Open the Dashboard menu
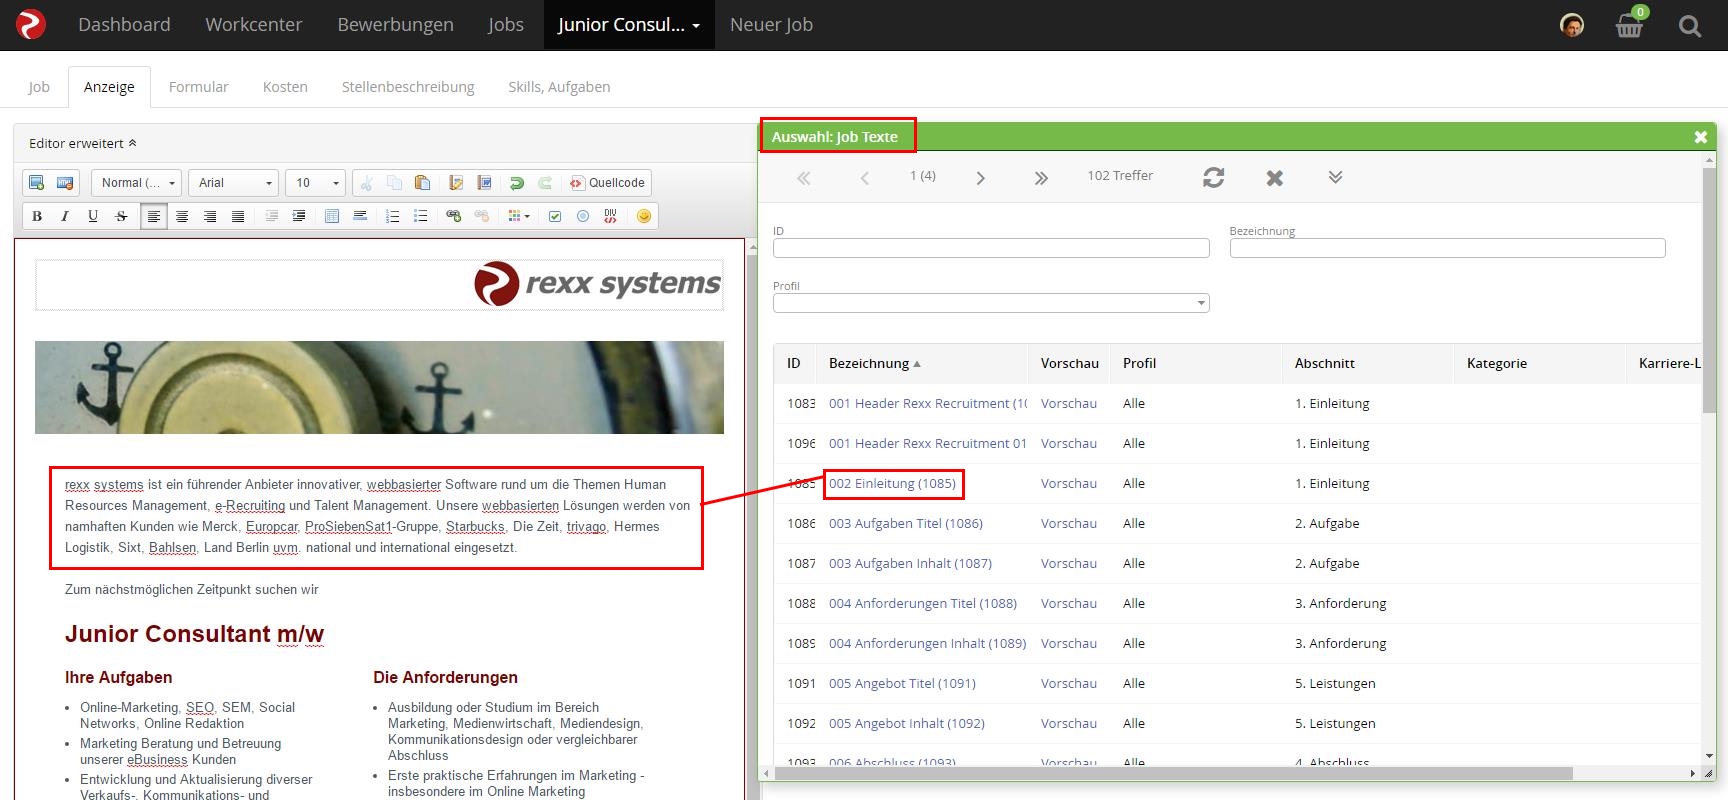Viewport: 1728px width, 800px height. (124, 25)
